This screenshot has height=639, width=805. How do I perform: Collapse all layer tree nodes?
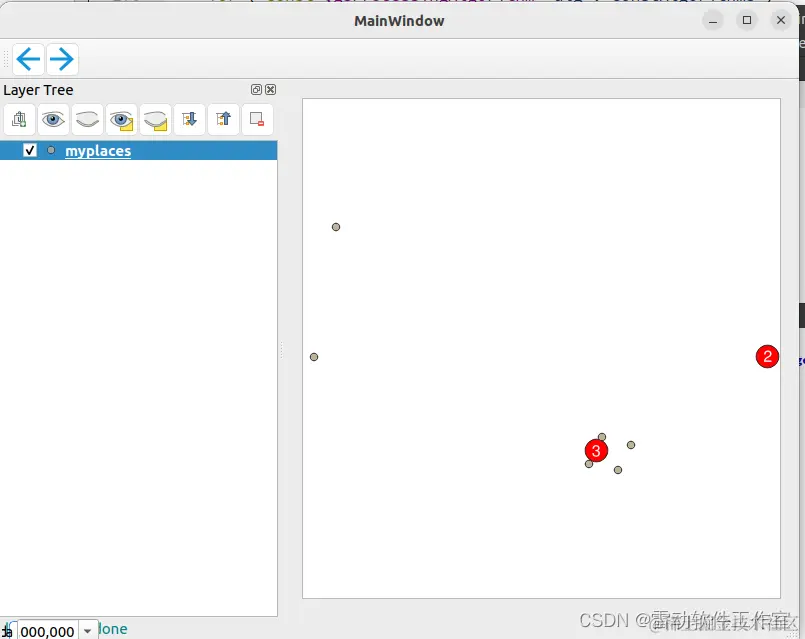[223, 119]
